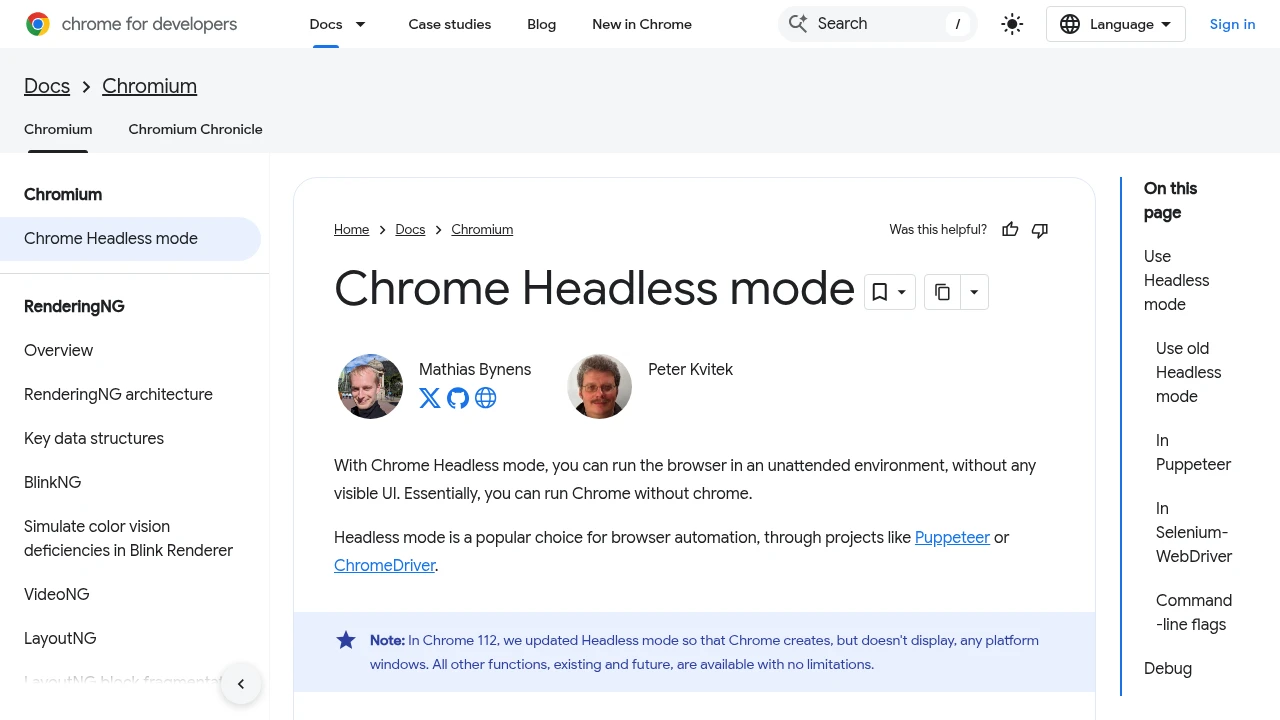Viewport: 1280px width, 720px height.
Task: Click the Chromium heading in sidebar
Action: click(x=63, y=195)
